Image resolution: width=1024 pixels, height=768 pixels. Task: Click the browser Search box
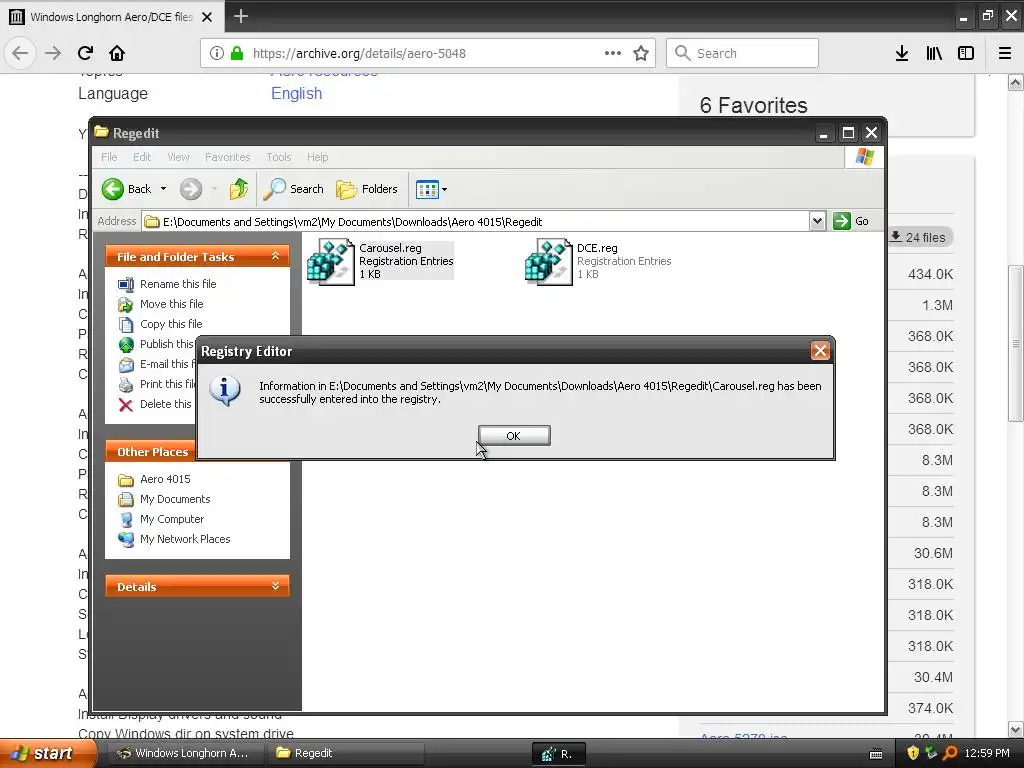(743, 53)
